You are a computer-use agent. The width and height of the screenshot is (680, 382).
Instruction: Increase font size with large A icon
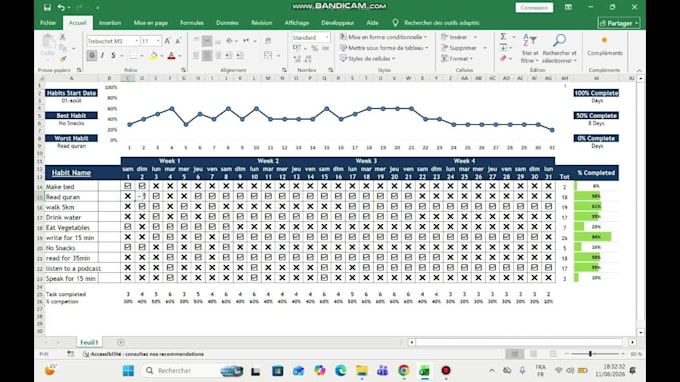point(167,41)
